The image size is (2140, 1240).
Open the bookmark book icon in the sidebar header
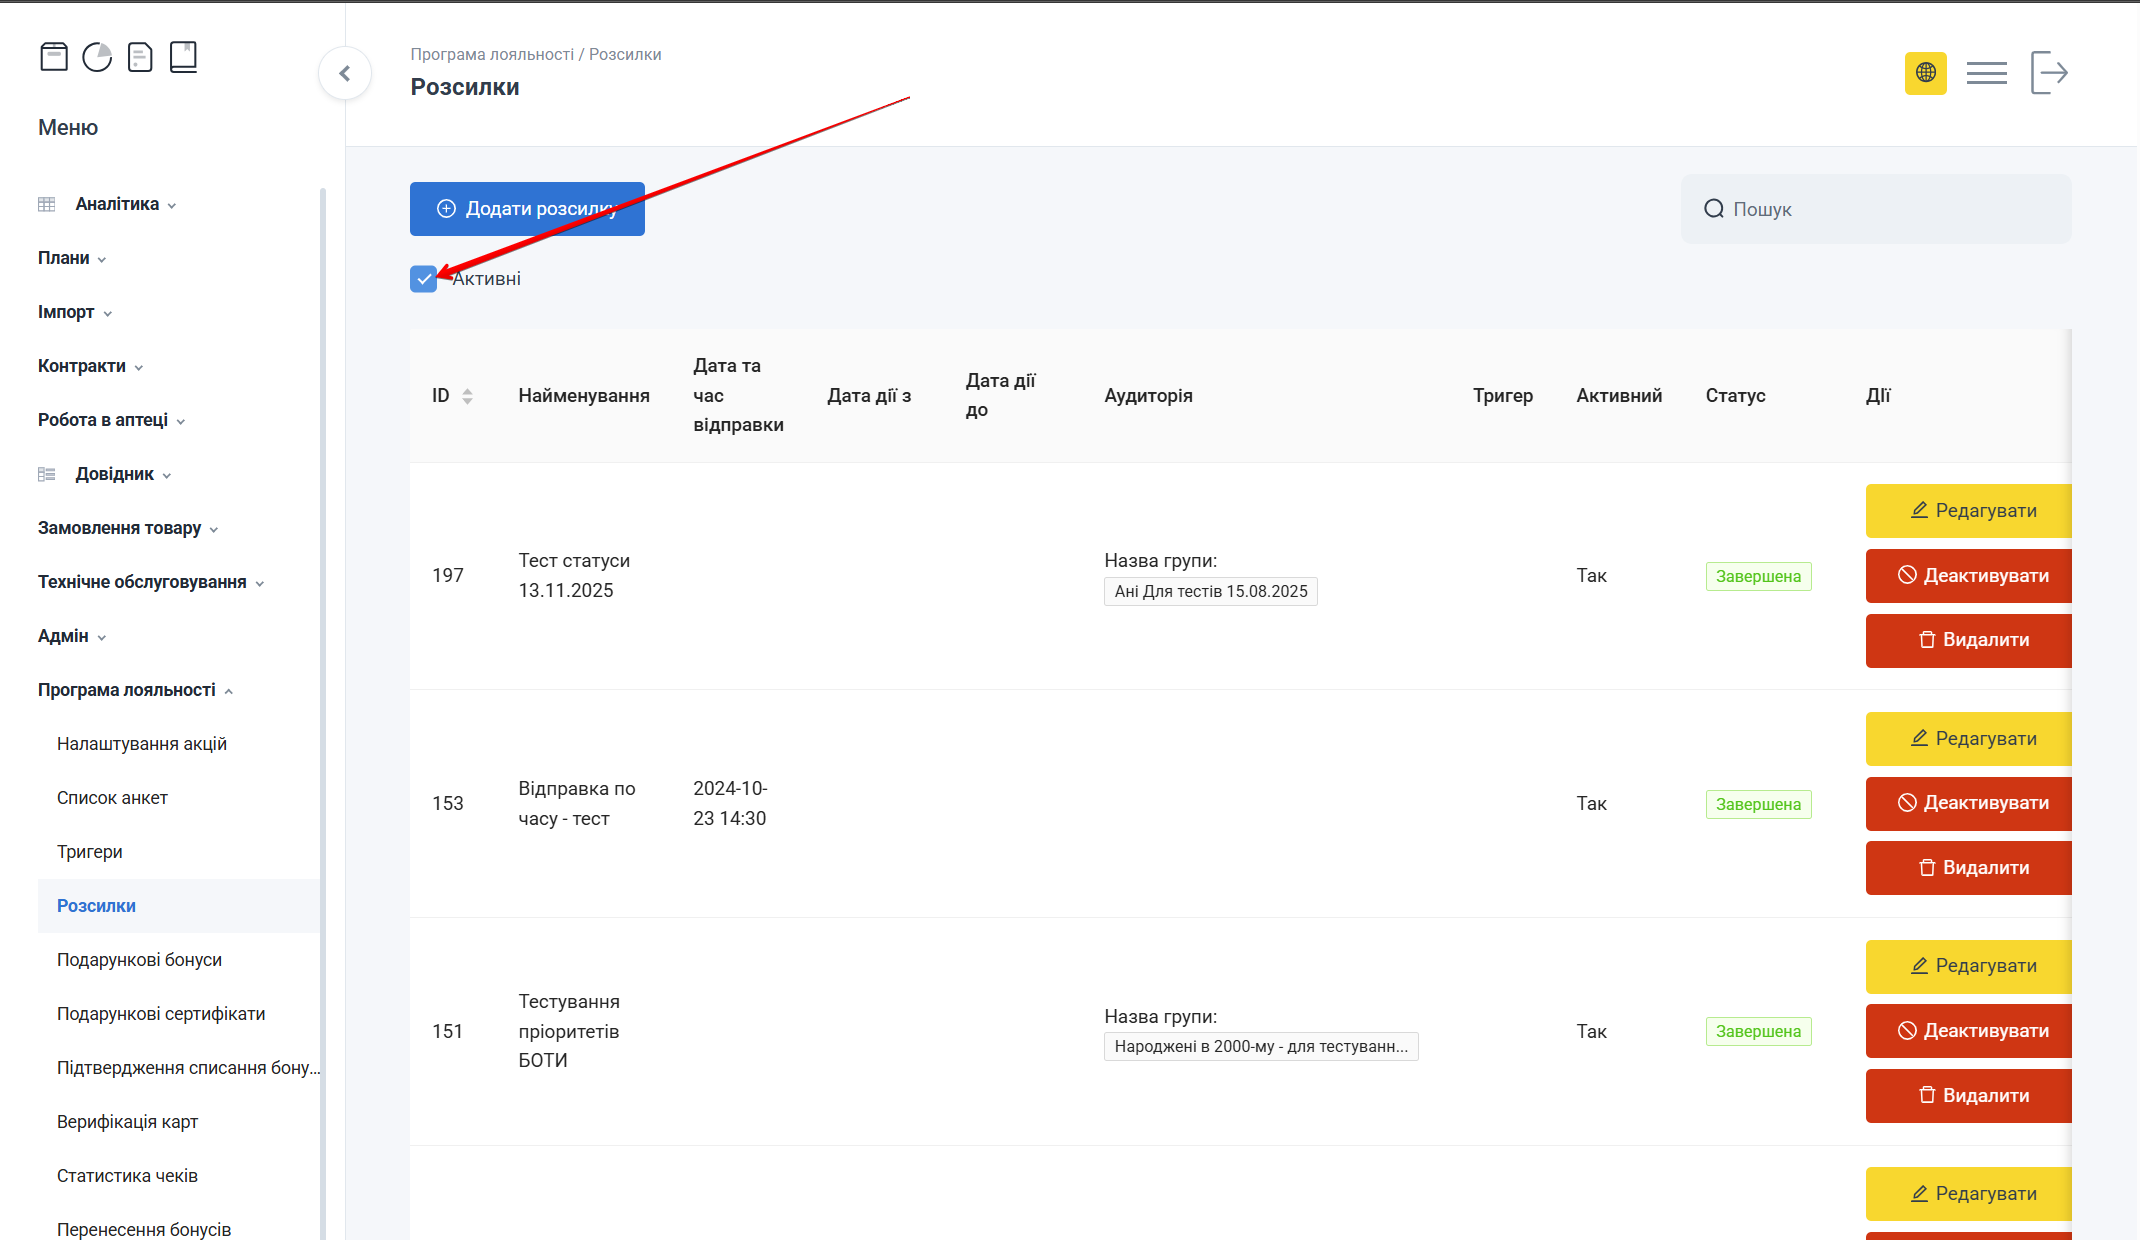(183, 57)
